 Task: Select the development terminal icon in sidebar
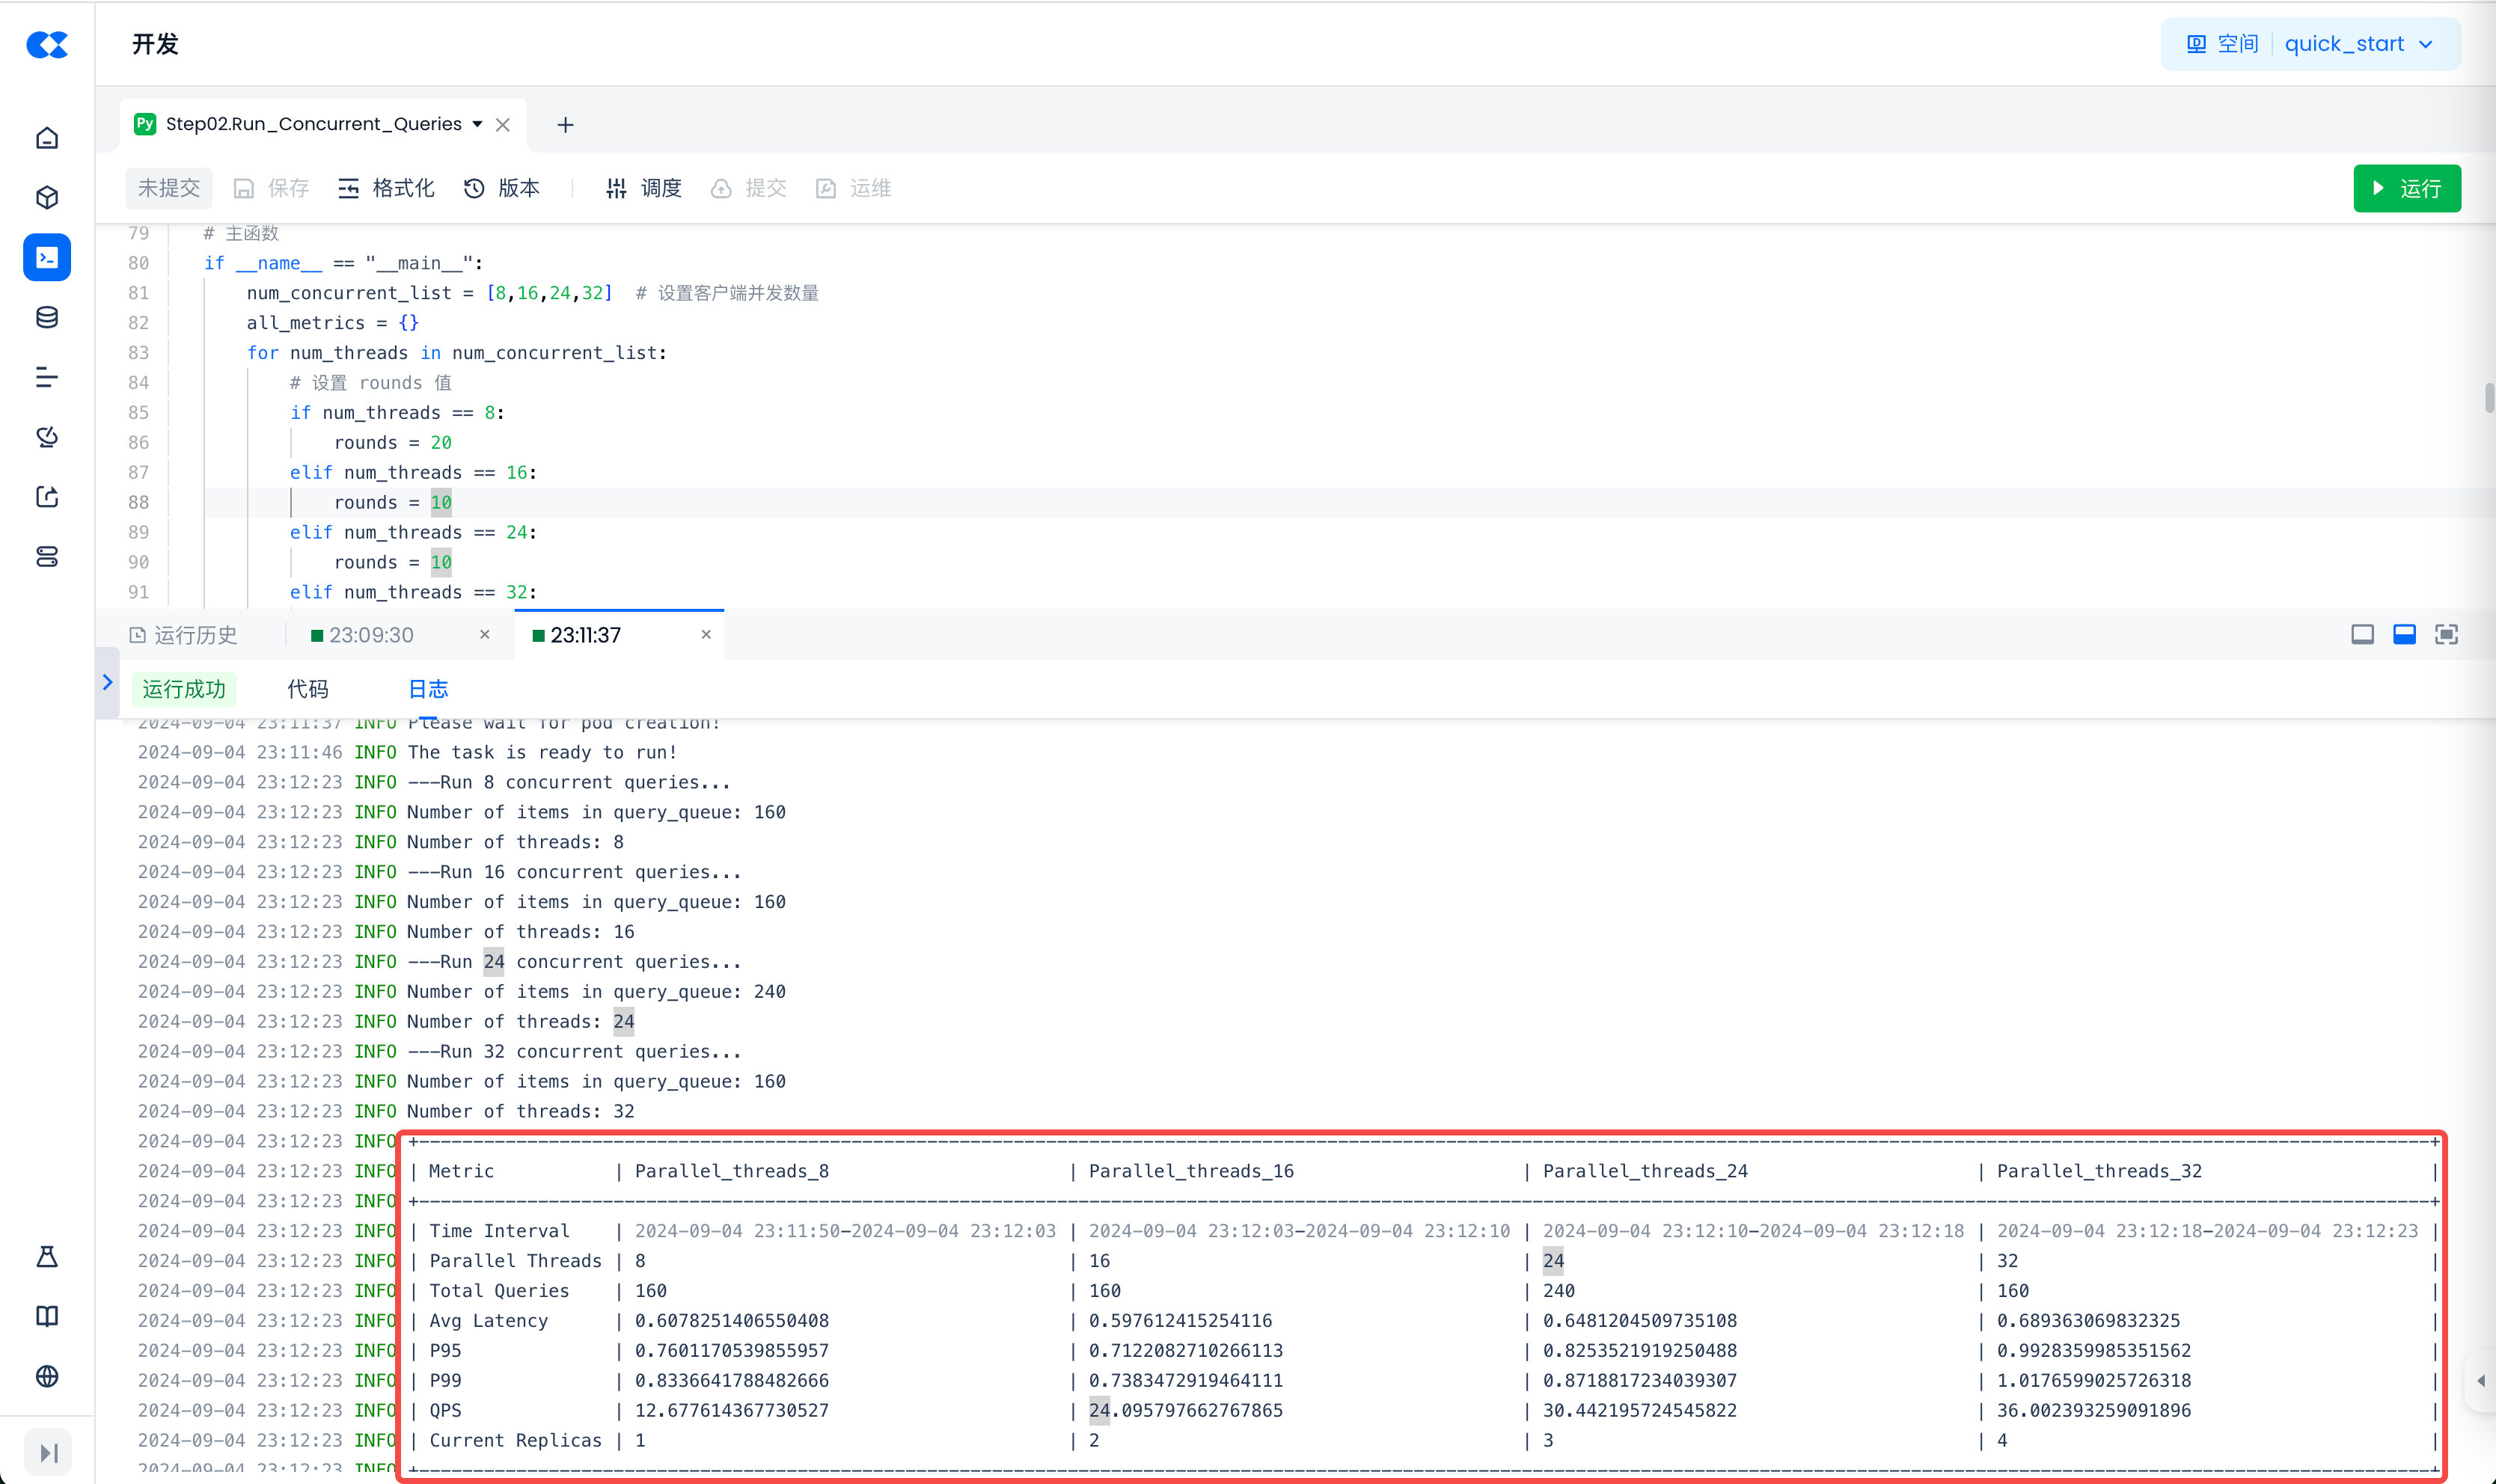coord(47,257)
